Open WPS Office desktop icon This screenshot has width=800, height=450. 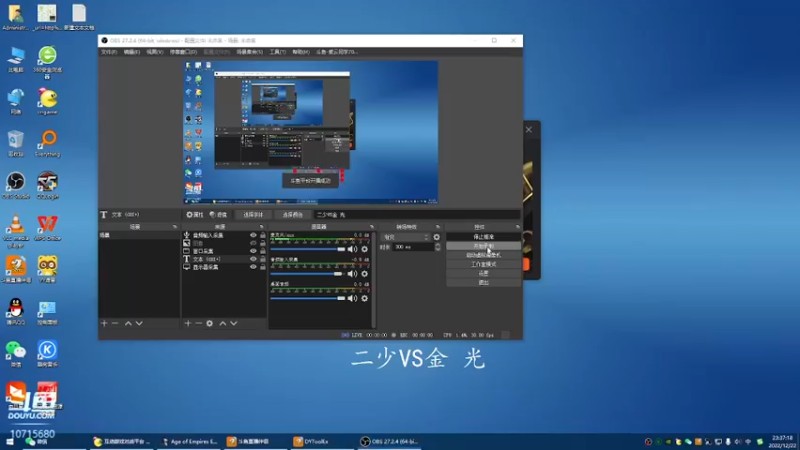pos(47,228)
